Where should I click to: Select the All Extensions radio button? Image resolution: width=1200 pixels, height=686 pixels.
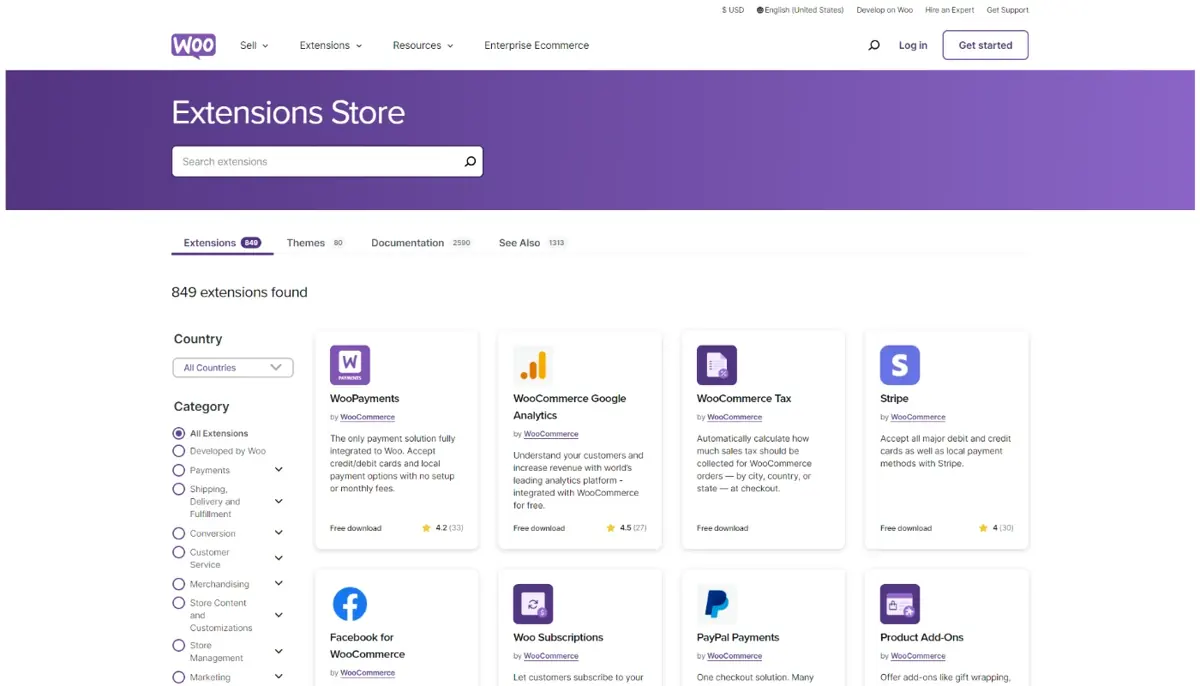tap(179, 433)
